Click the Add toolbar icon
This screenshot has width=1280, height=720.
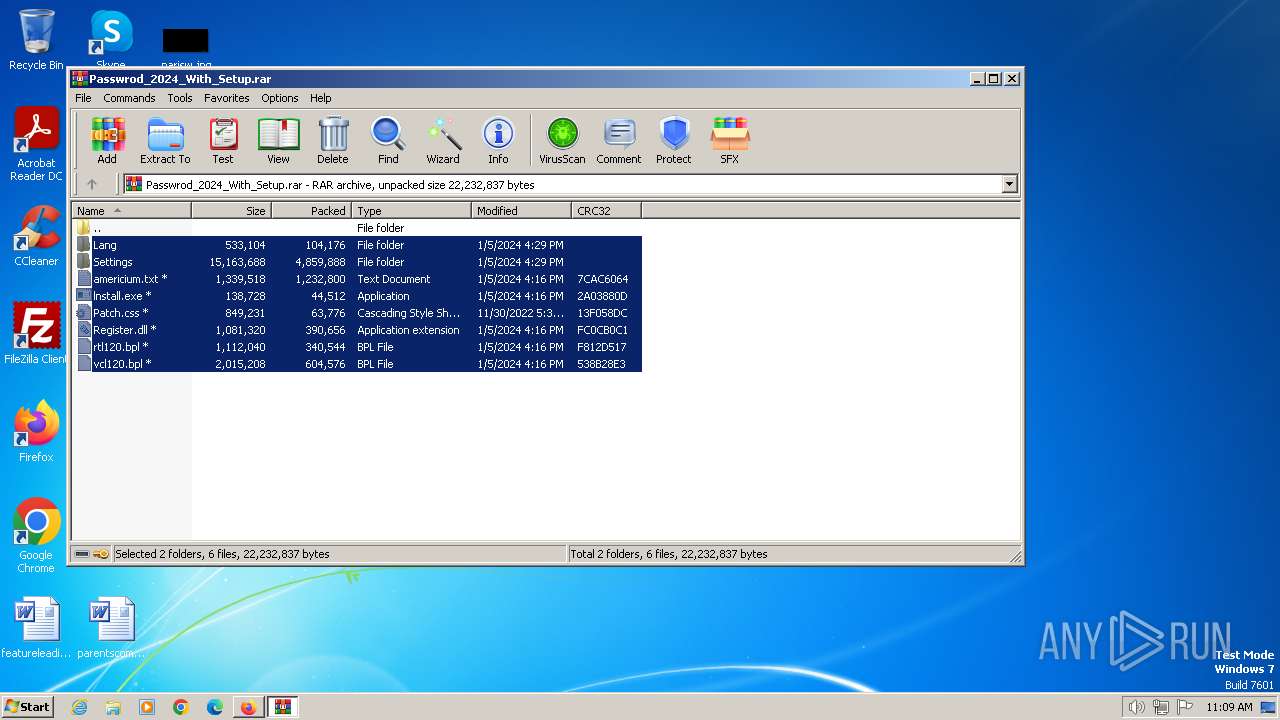coord(107,140)
